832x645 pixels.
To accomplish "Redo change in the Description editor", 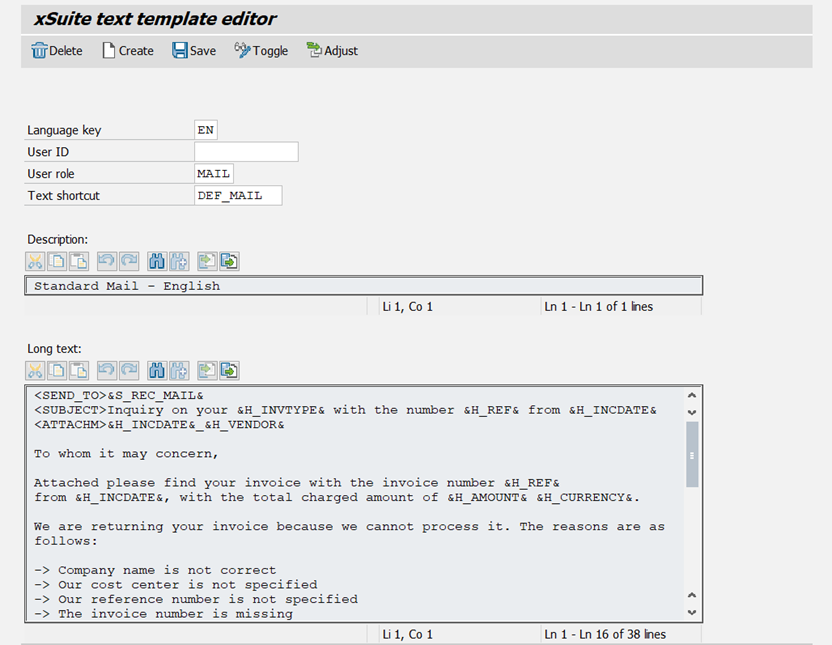I will coord(129,261).
